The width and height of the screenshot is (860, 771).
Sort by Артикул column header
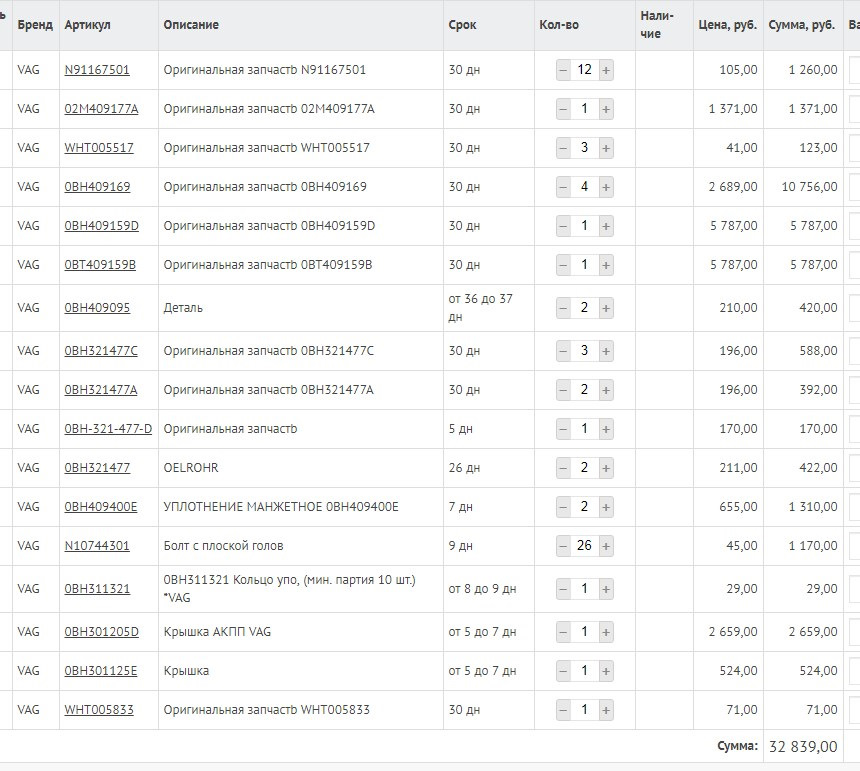point(88,25)
